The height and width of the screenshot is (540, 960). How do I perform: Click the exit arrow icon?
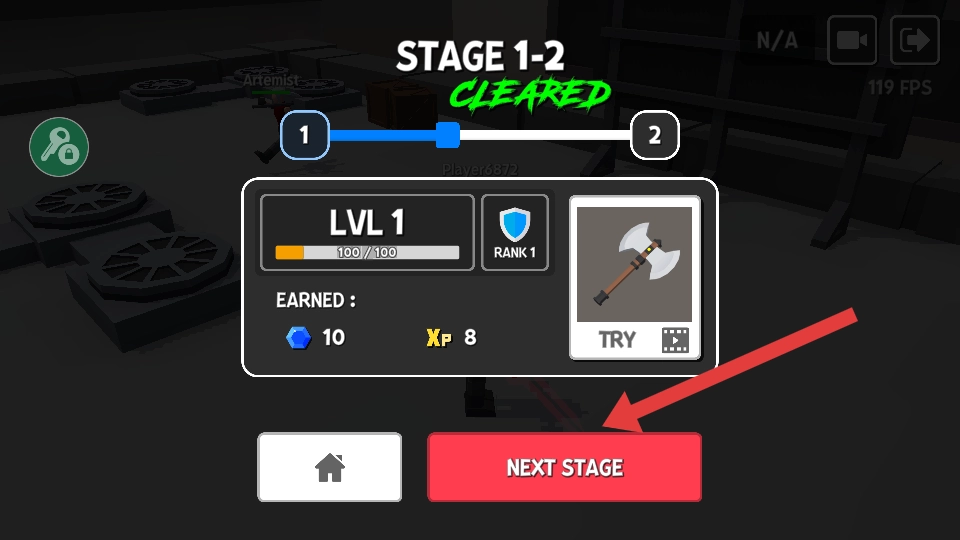pos(915,40)
